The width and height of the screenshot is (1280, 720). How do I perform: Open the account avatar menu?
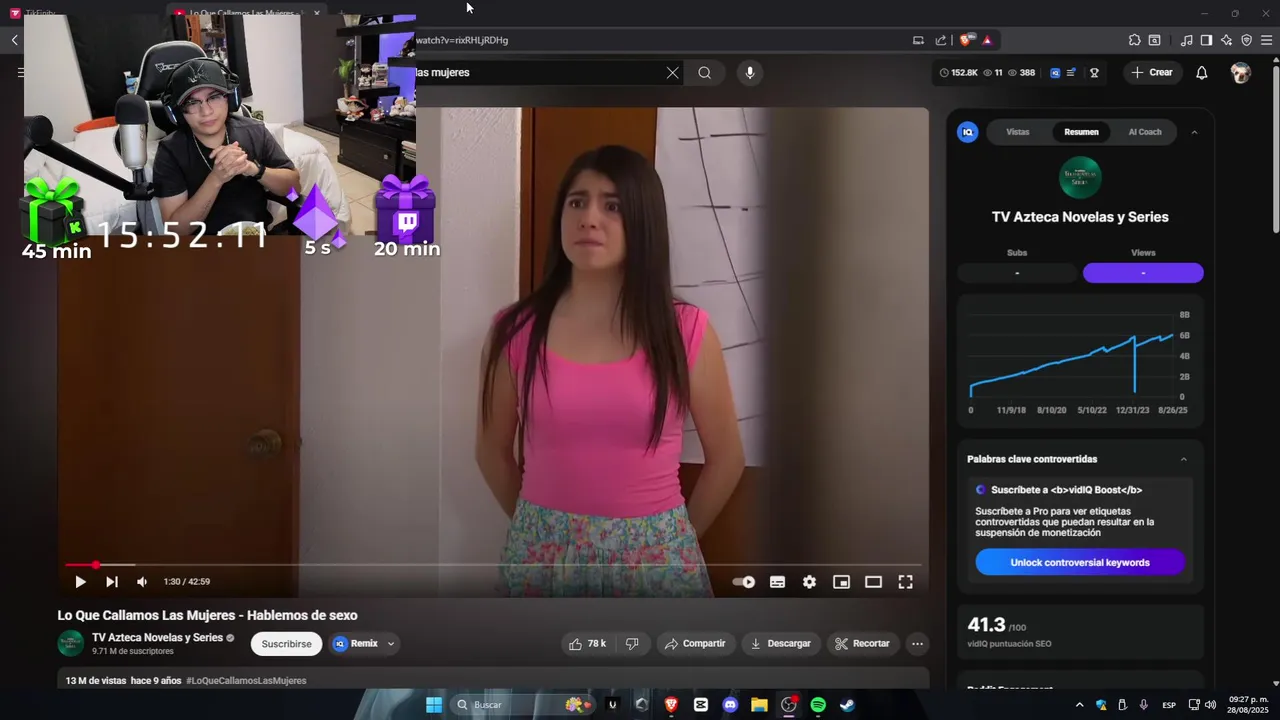point(1241,72)
